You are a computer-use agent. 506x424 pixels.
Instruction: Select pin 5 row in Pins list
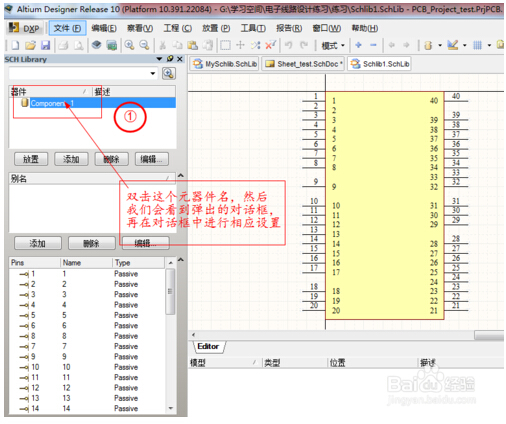[87, 315]
